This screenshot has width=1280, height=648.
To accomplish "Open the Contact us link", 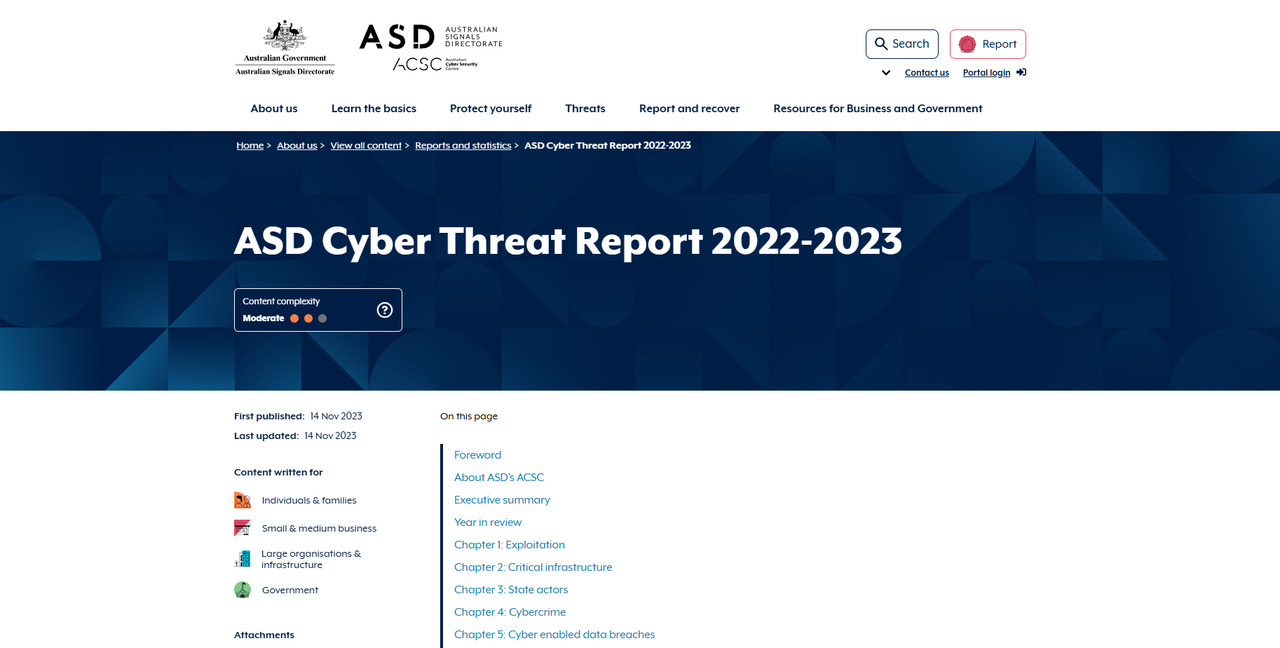I will tap(927, 72).
